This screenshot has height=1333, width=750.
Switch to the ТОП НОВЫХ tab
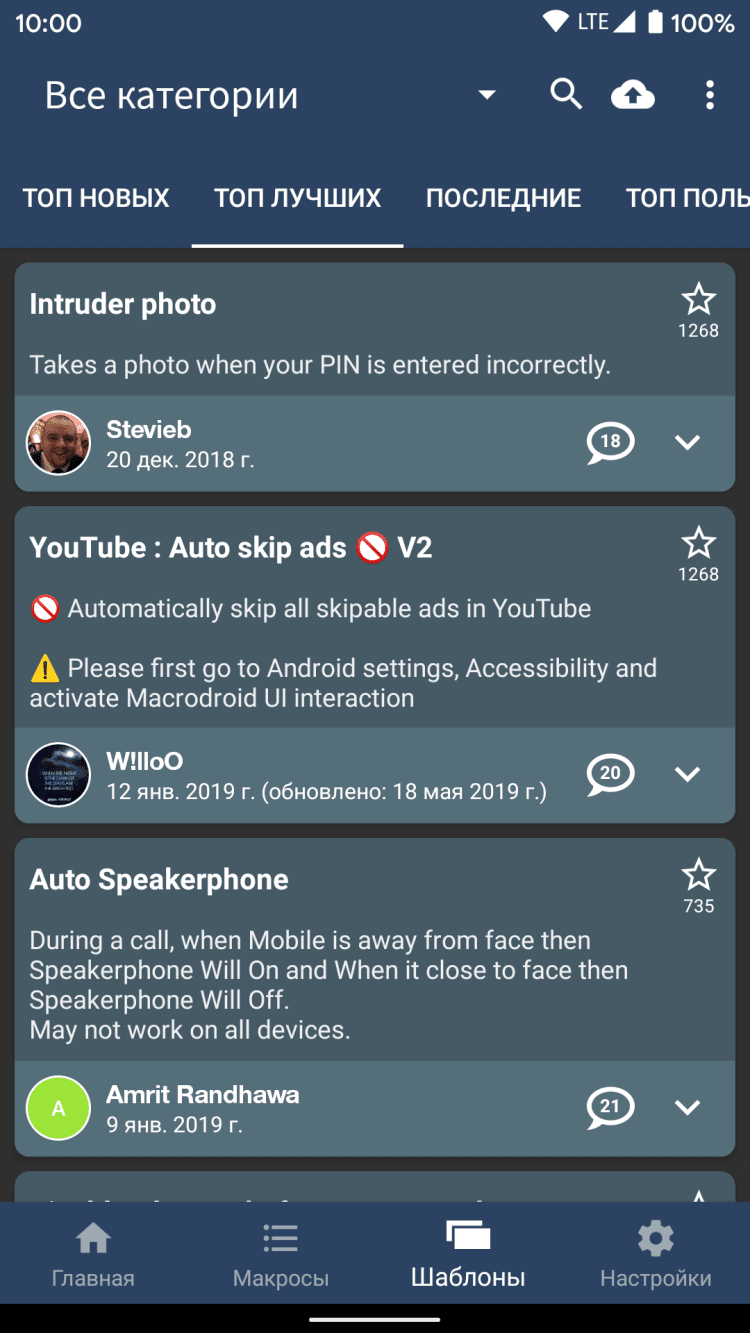96,198
